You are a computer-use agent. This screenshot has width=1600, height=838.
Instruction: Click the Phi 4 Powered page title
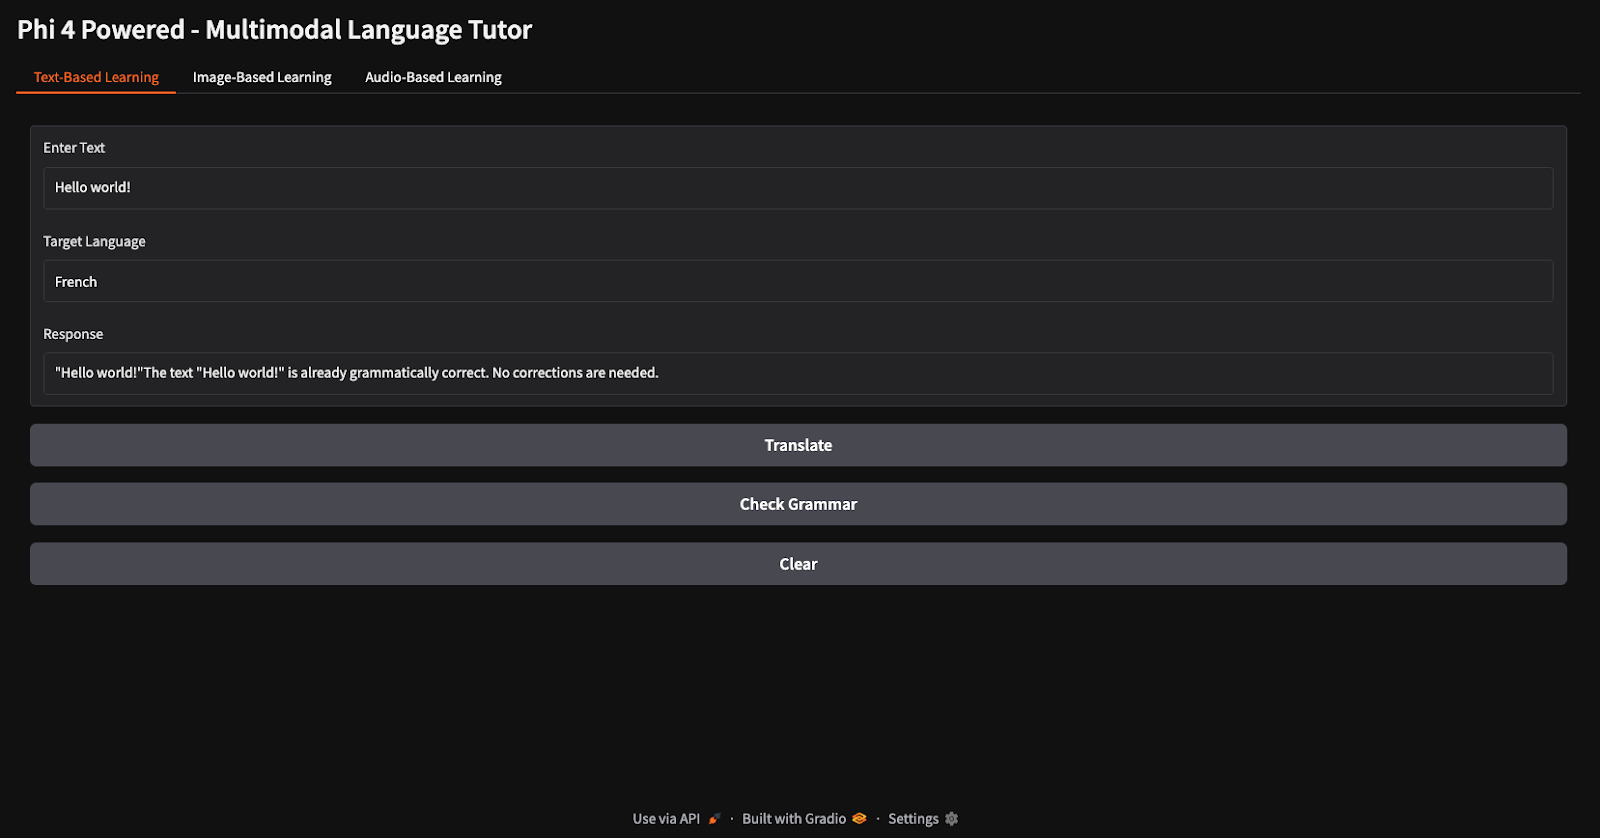[274, 30]
